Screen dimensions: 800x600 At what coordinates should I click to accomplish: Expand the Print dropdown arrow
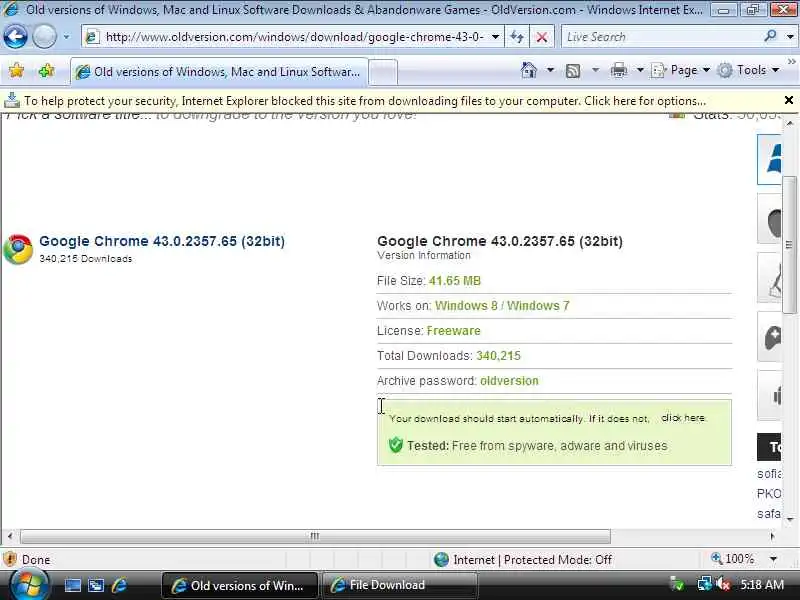click(640, 70)
